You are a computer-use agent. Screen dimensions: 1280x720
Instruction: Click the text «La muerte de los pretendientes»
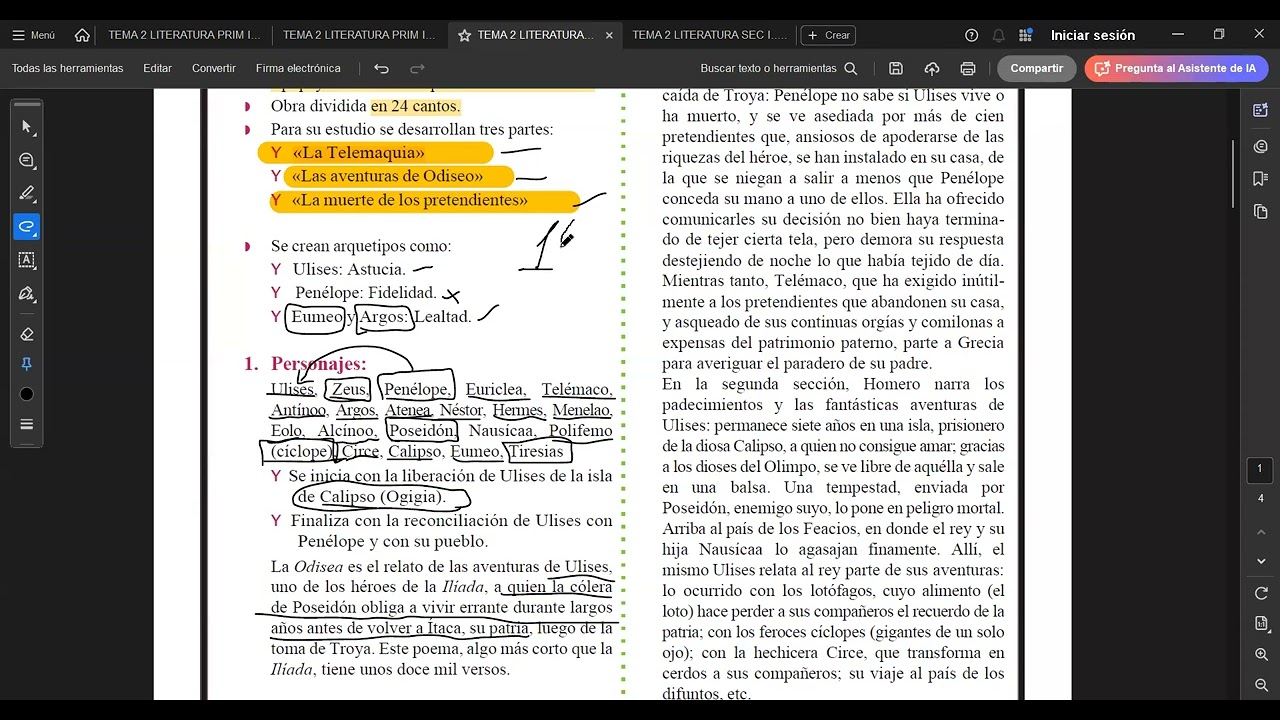point(410,200)
